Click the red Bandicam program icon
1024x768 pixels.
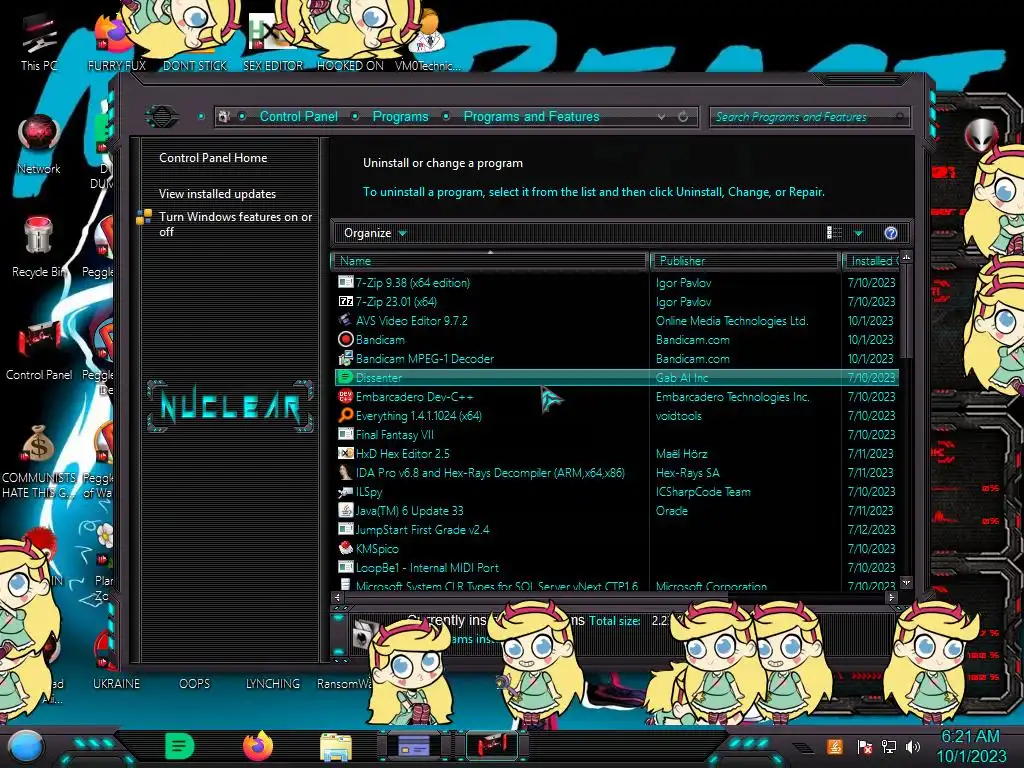345,340
